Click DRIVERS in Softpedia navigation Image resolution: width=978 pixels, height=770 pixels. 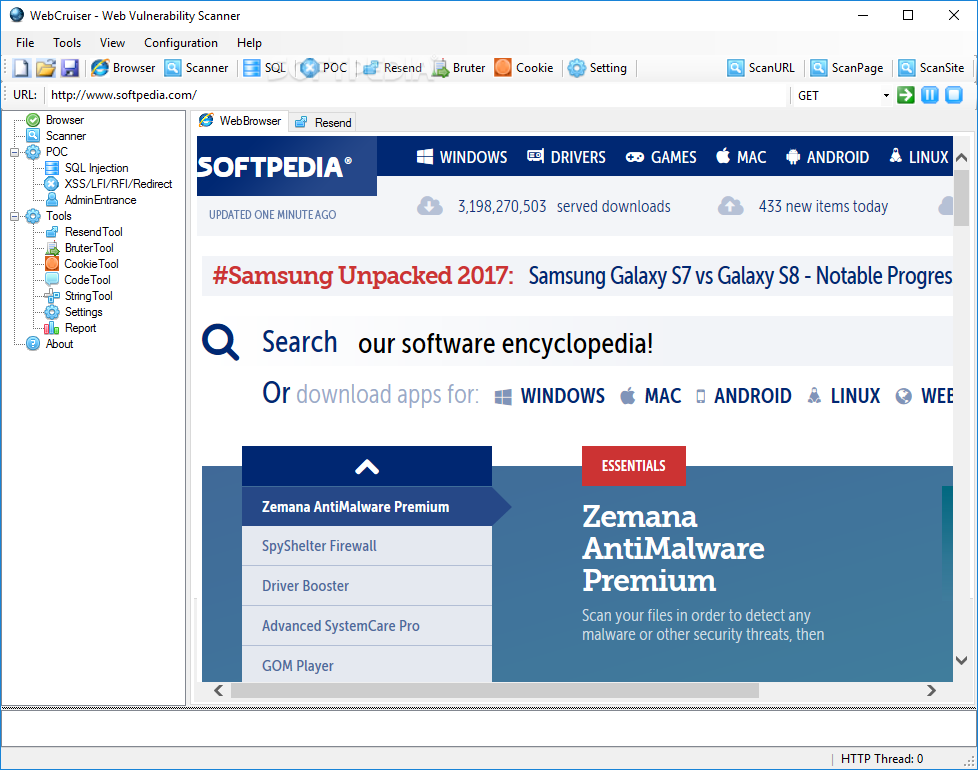[566, 157]
